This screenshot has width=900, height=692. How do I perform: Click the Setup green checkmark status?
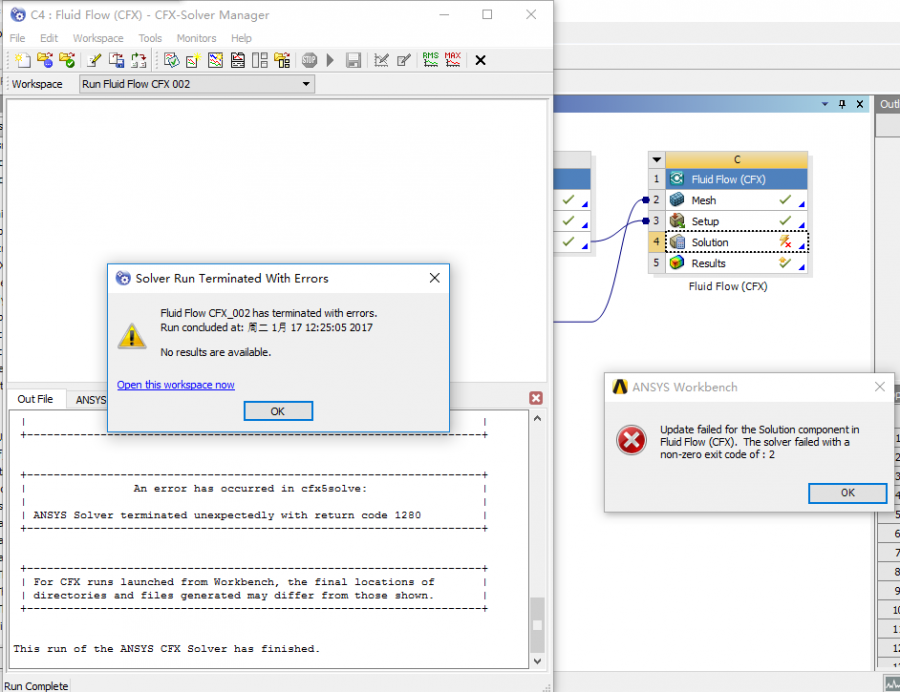[x=785, y=220]
